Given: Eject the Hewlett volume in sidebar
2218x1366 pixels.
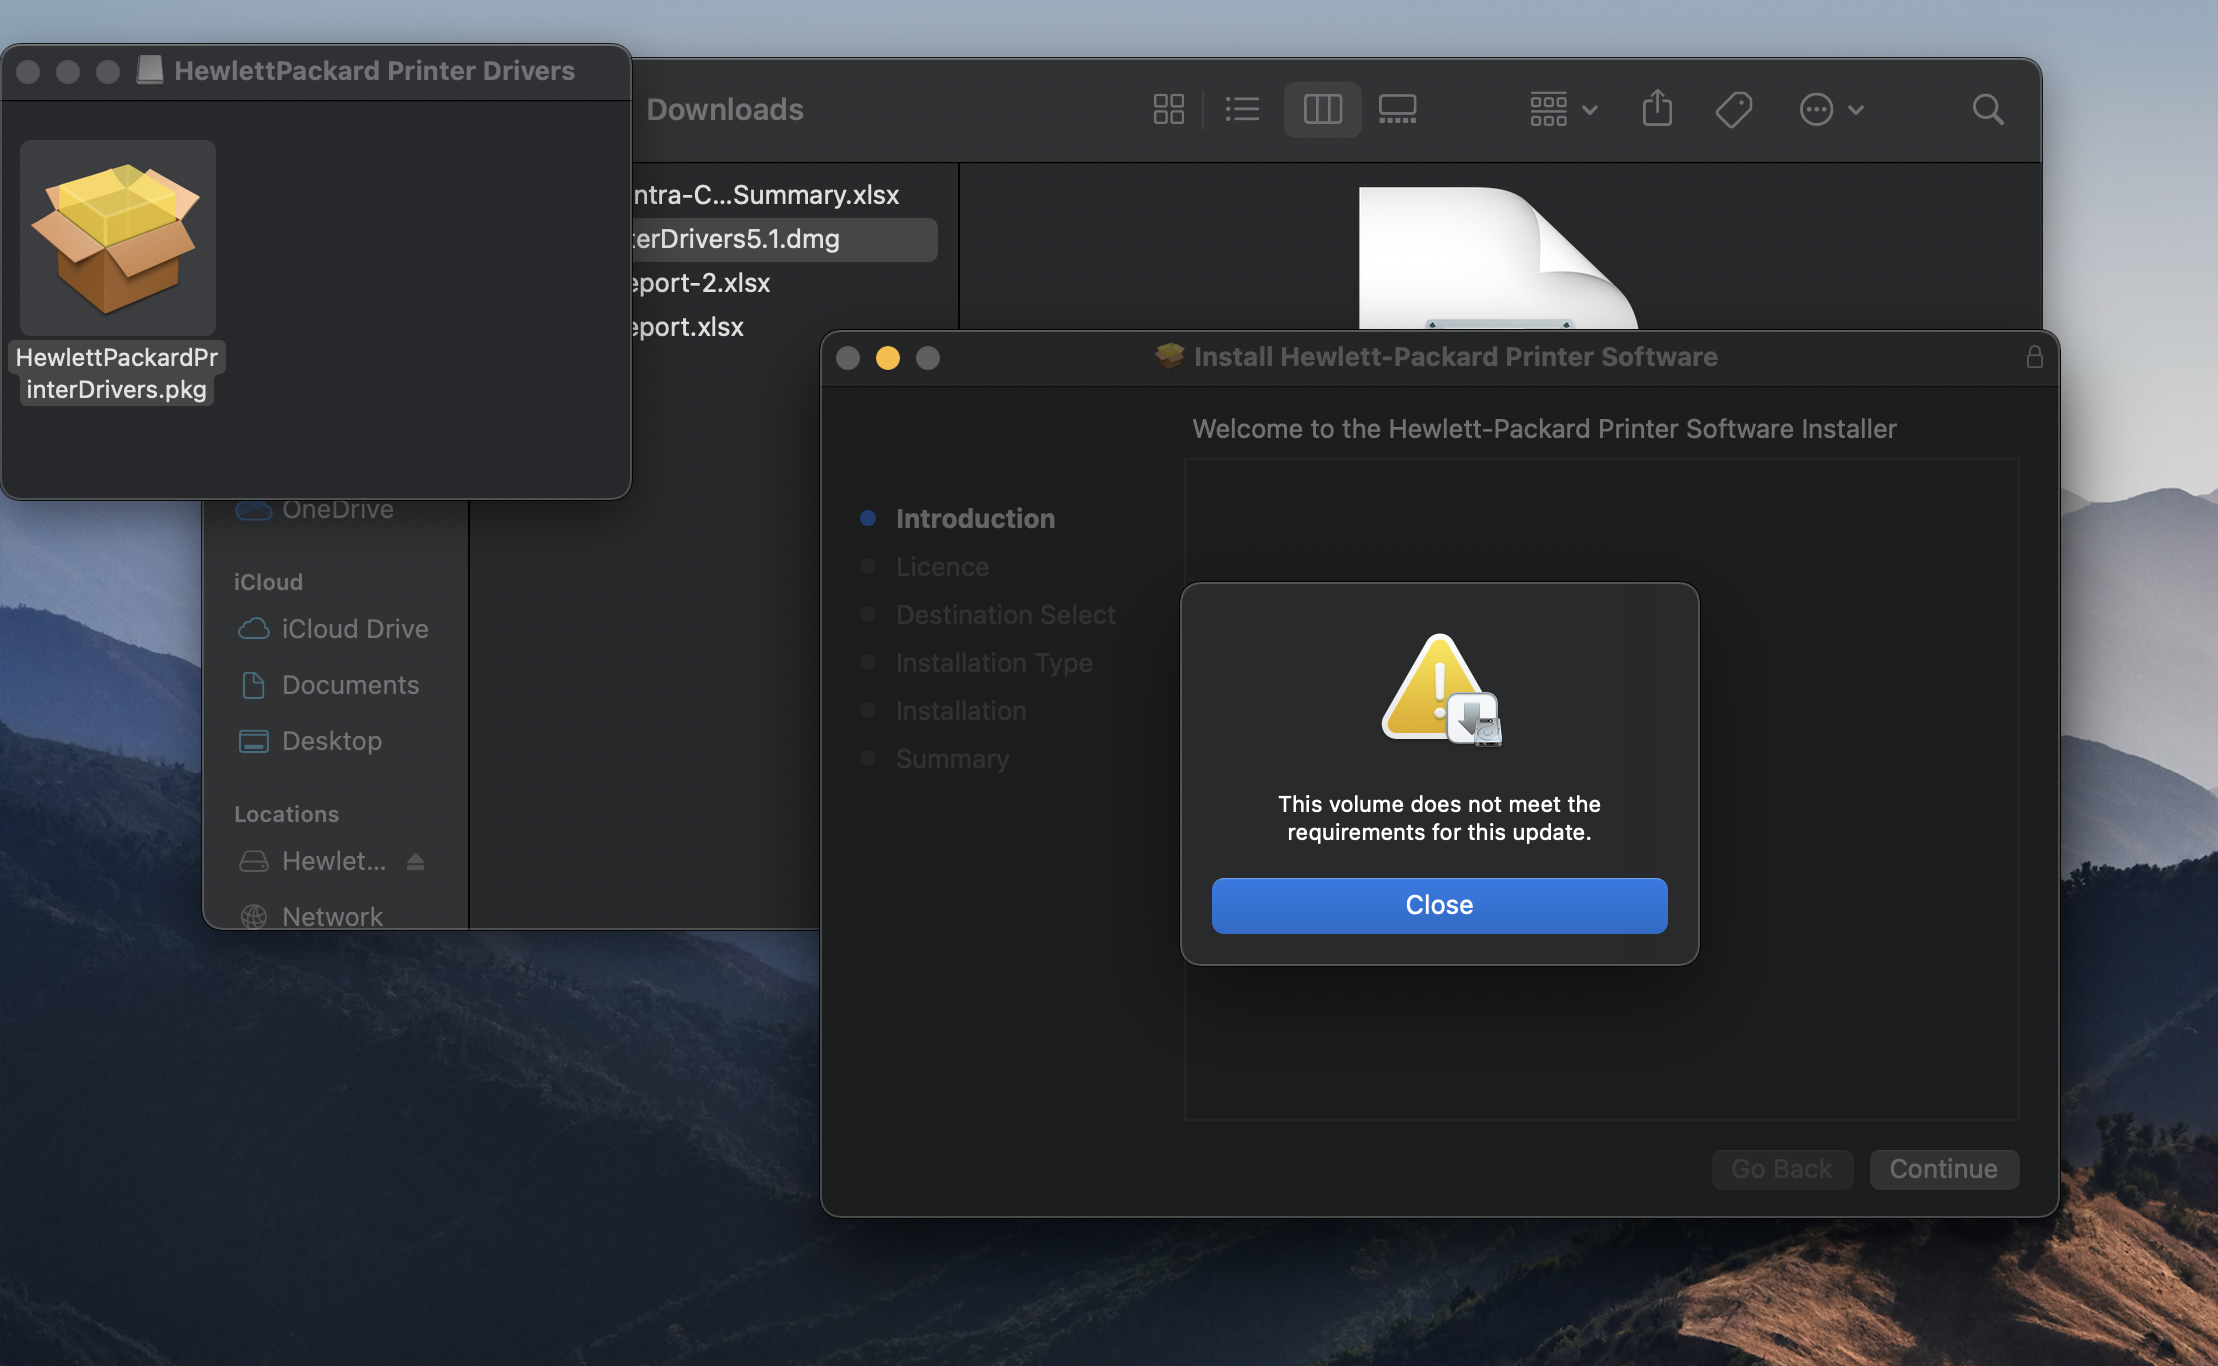Looking at the screenshot, I should click(x=416, y=861).
